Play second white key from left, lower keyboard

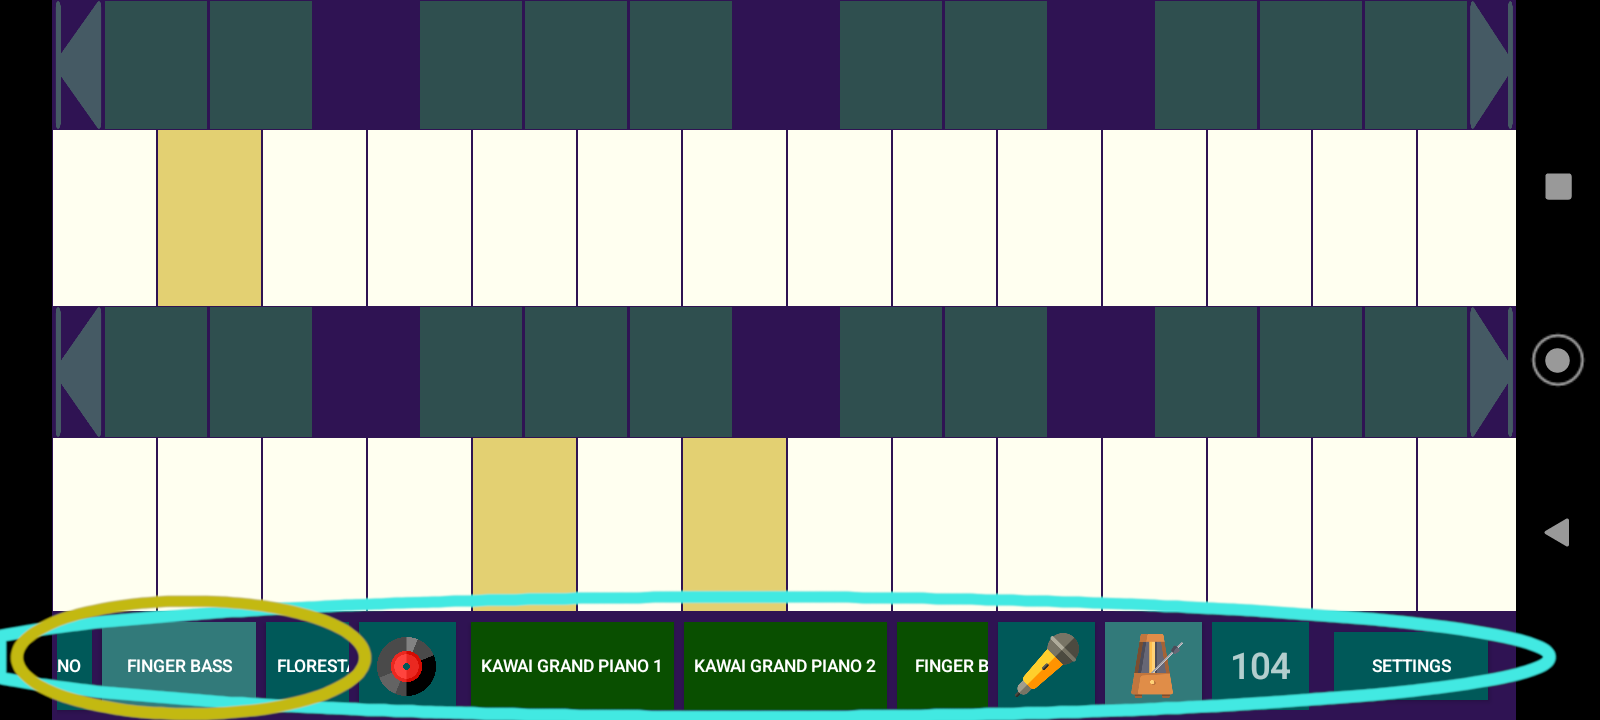pos(210,524)
